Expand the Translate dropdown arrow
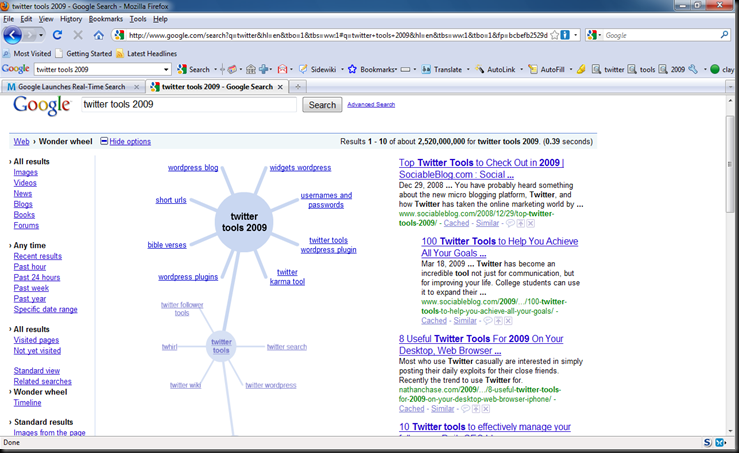 (x=468, y=69)
